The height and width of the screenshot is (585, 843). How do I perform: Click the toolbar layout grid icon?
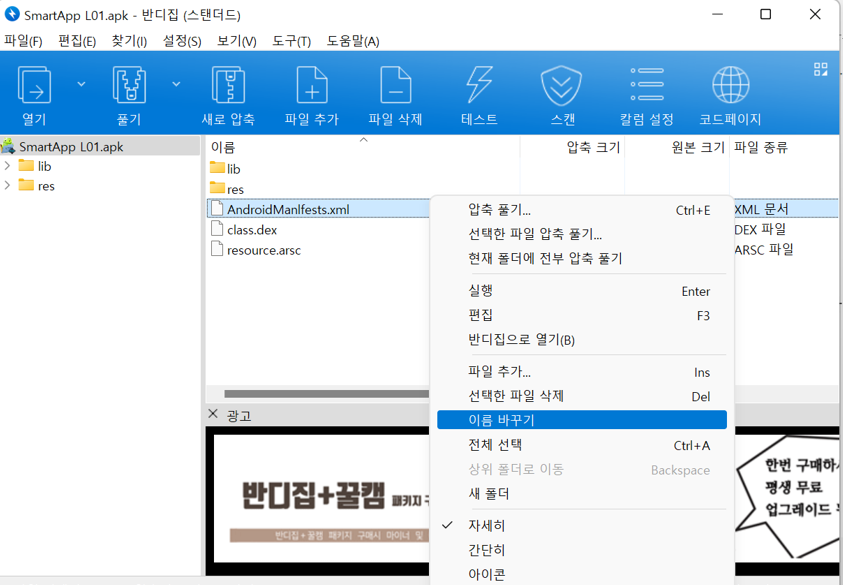tap(820, 69)
